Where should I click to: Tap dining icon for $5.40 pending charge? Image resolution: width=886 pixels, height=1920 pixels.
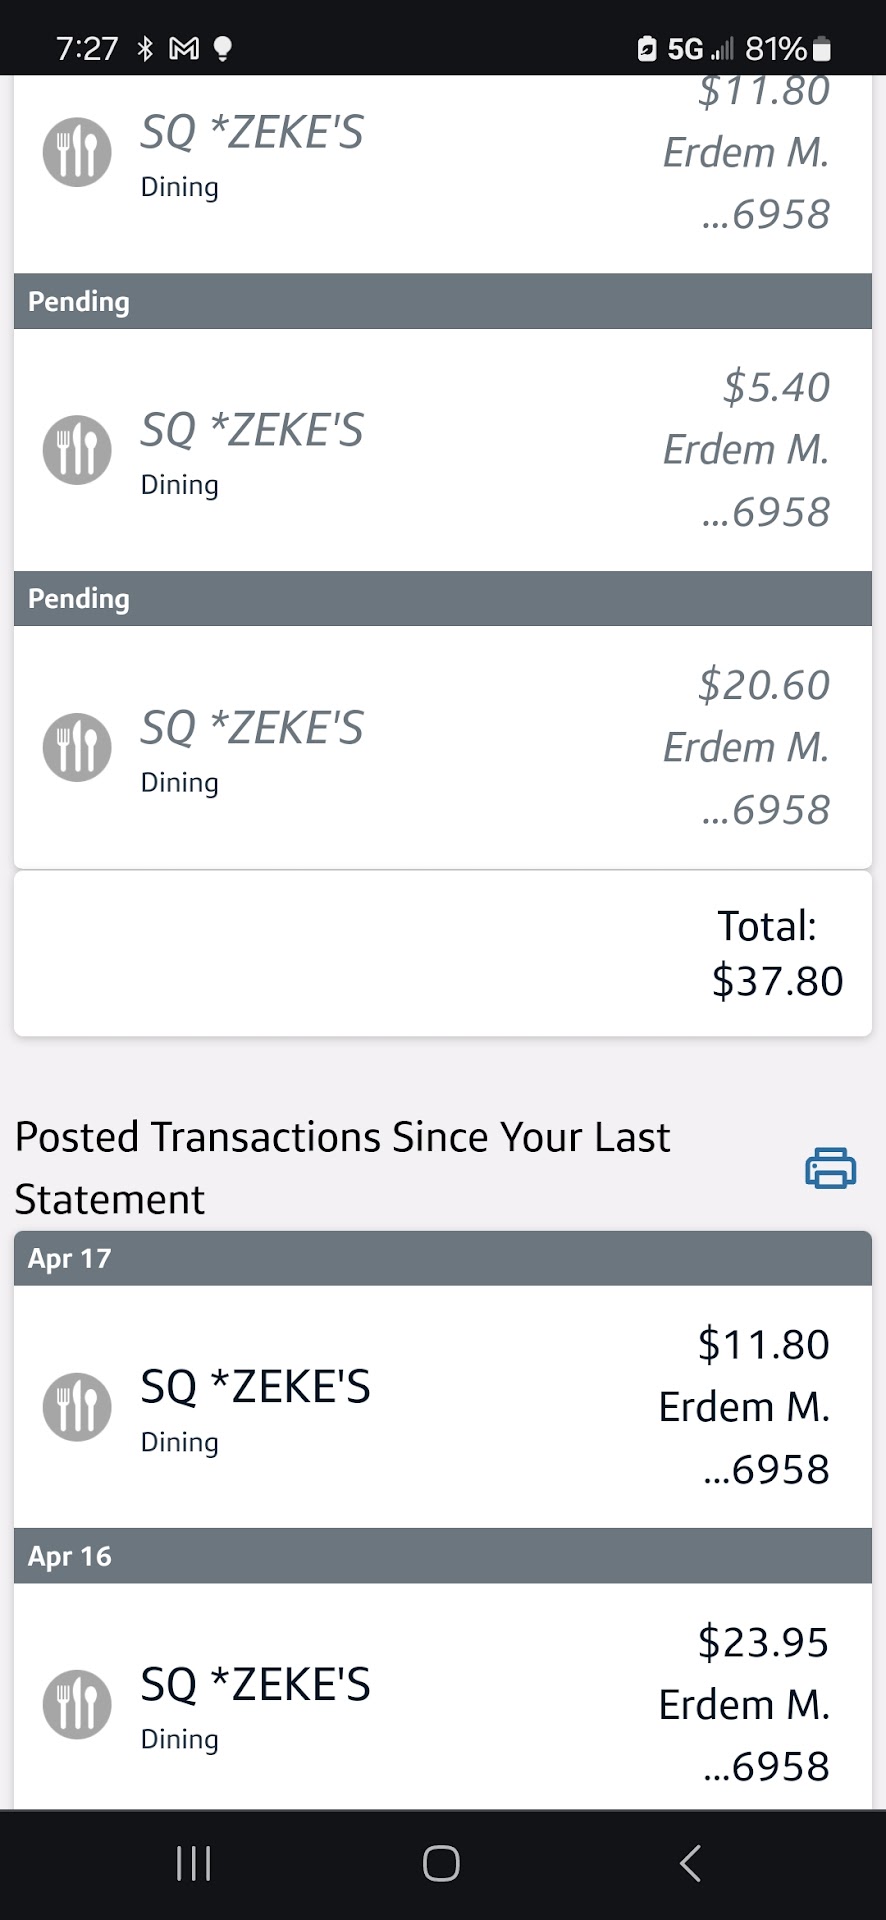pos(77,450)
